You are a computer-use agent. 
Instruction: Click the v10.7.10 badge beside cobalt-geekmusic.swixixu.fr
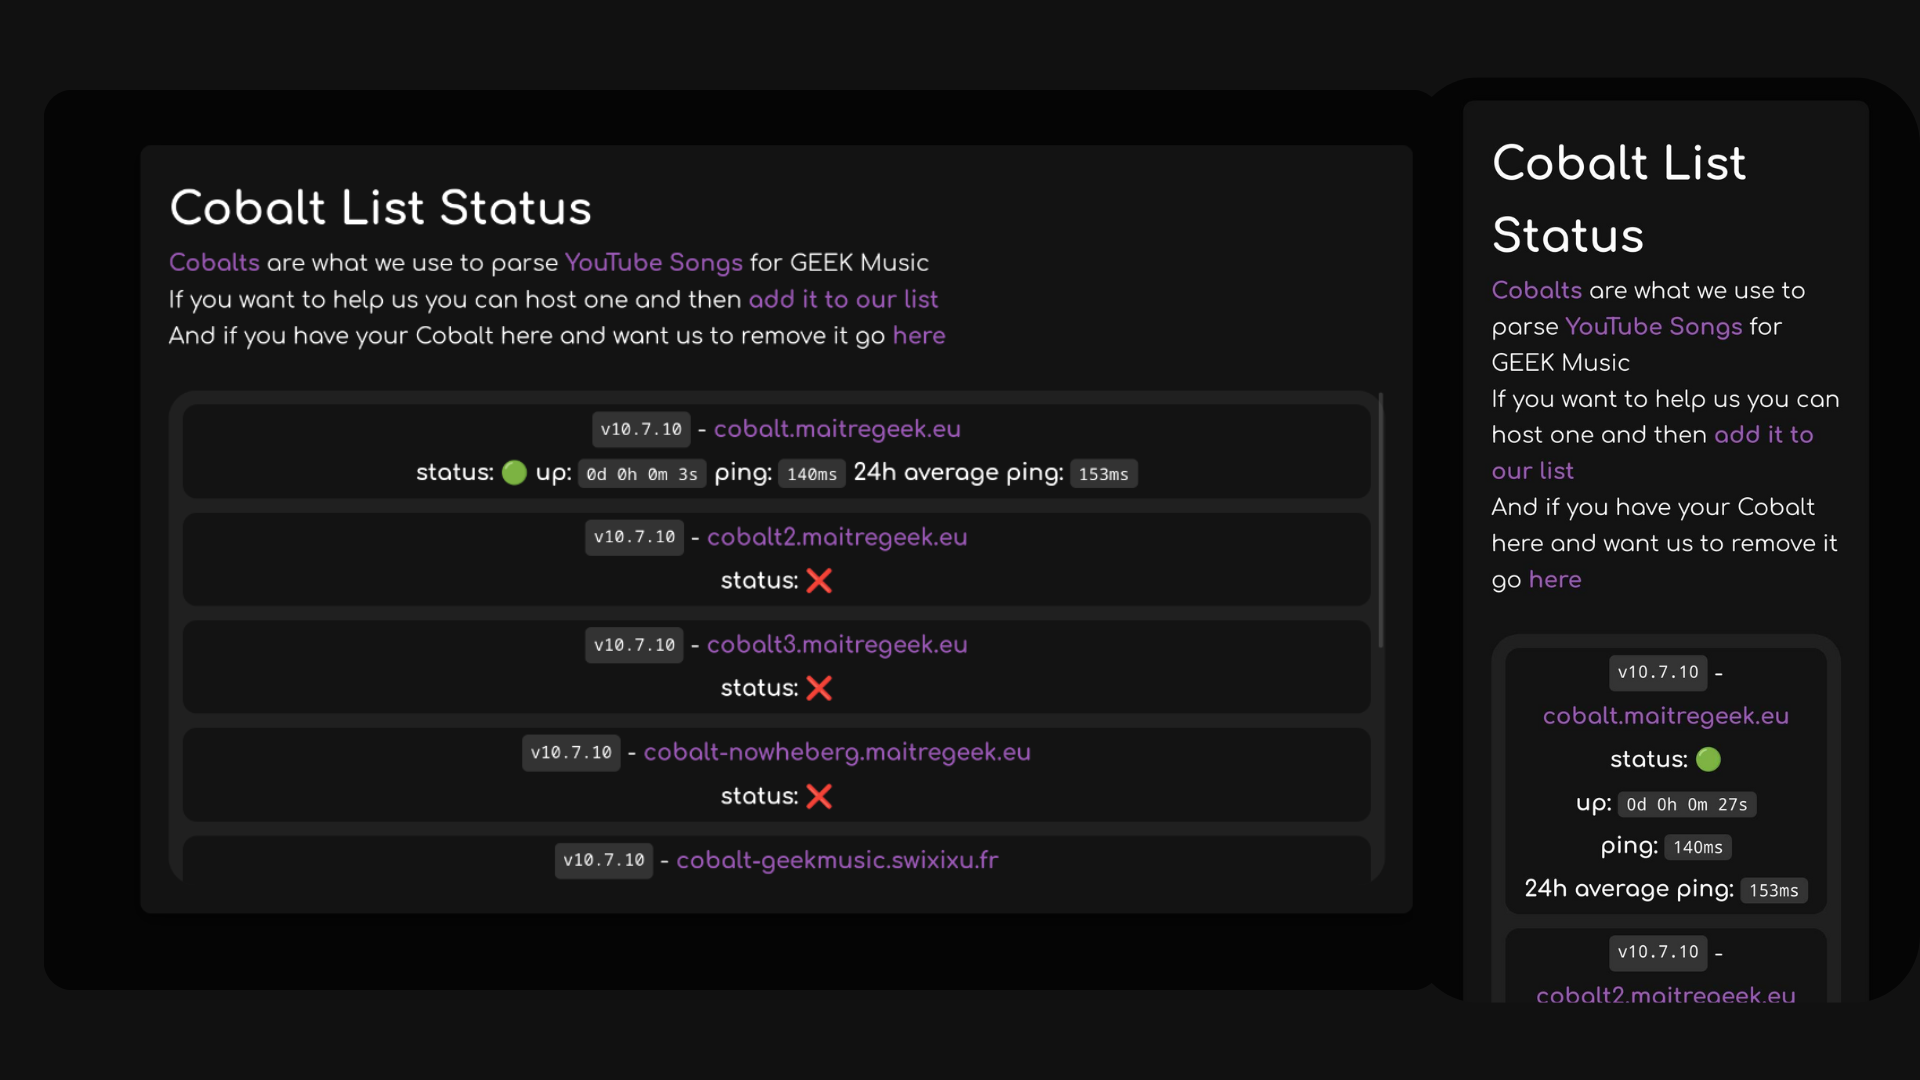604,860
